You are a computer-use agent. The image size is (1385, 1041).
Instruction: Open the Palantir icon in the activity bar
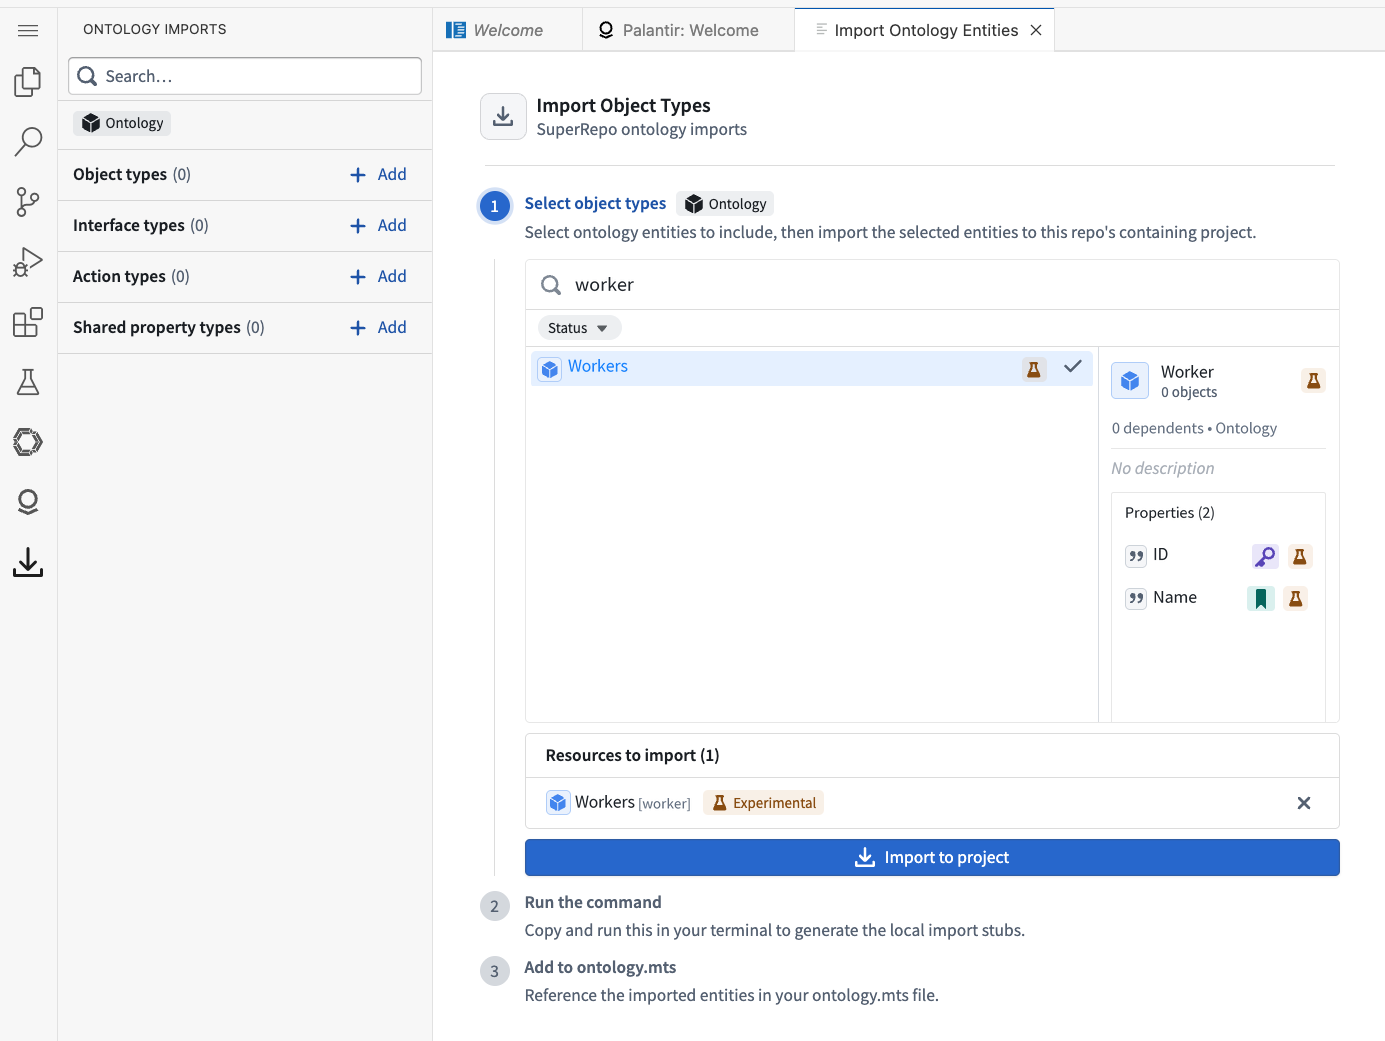[x=28, y=502]
